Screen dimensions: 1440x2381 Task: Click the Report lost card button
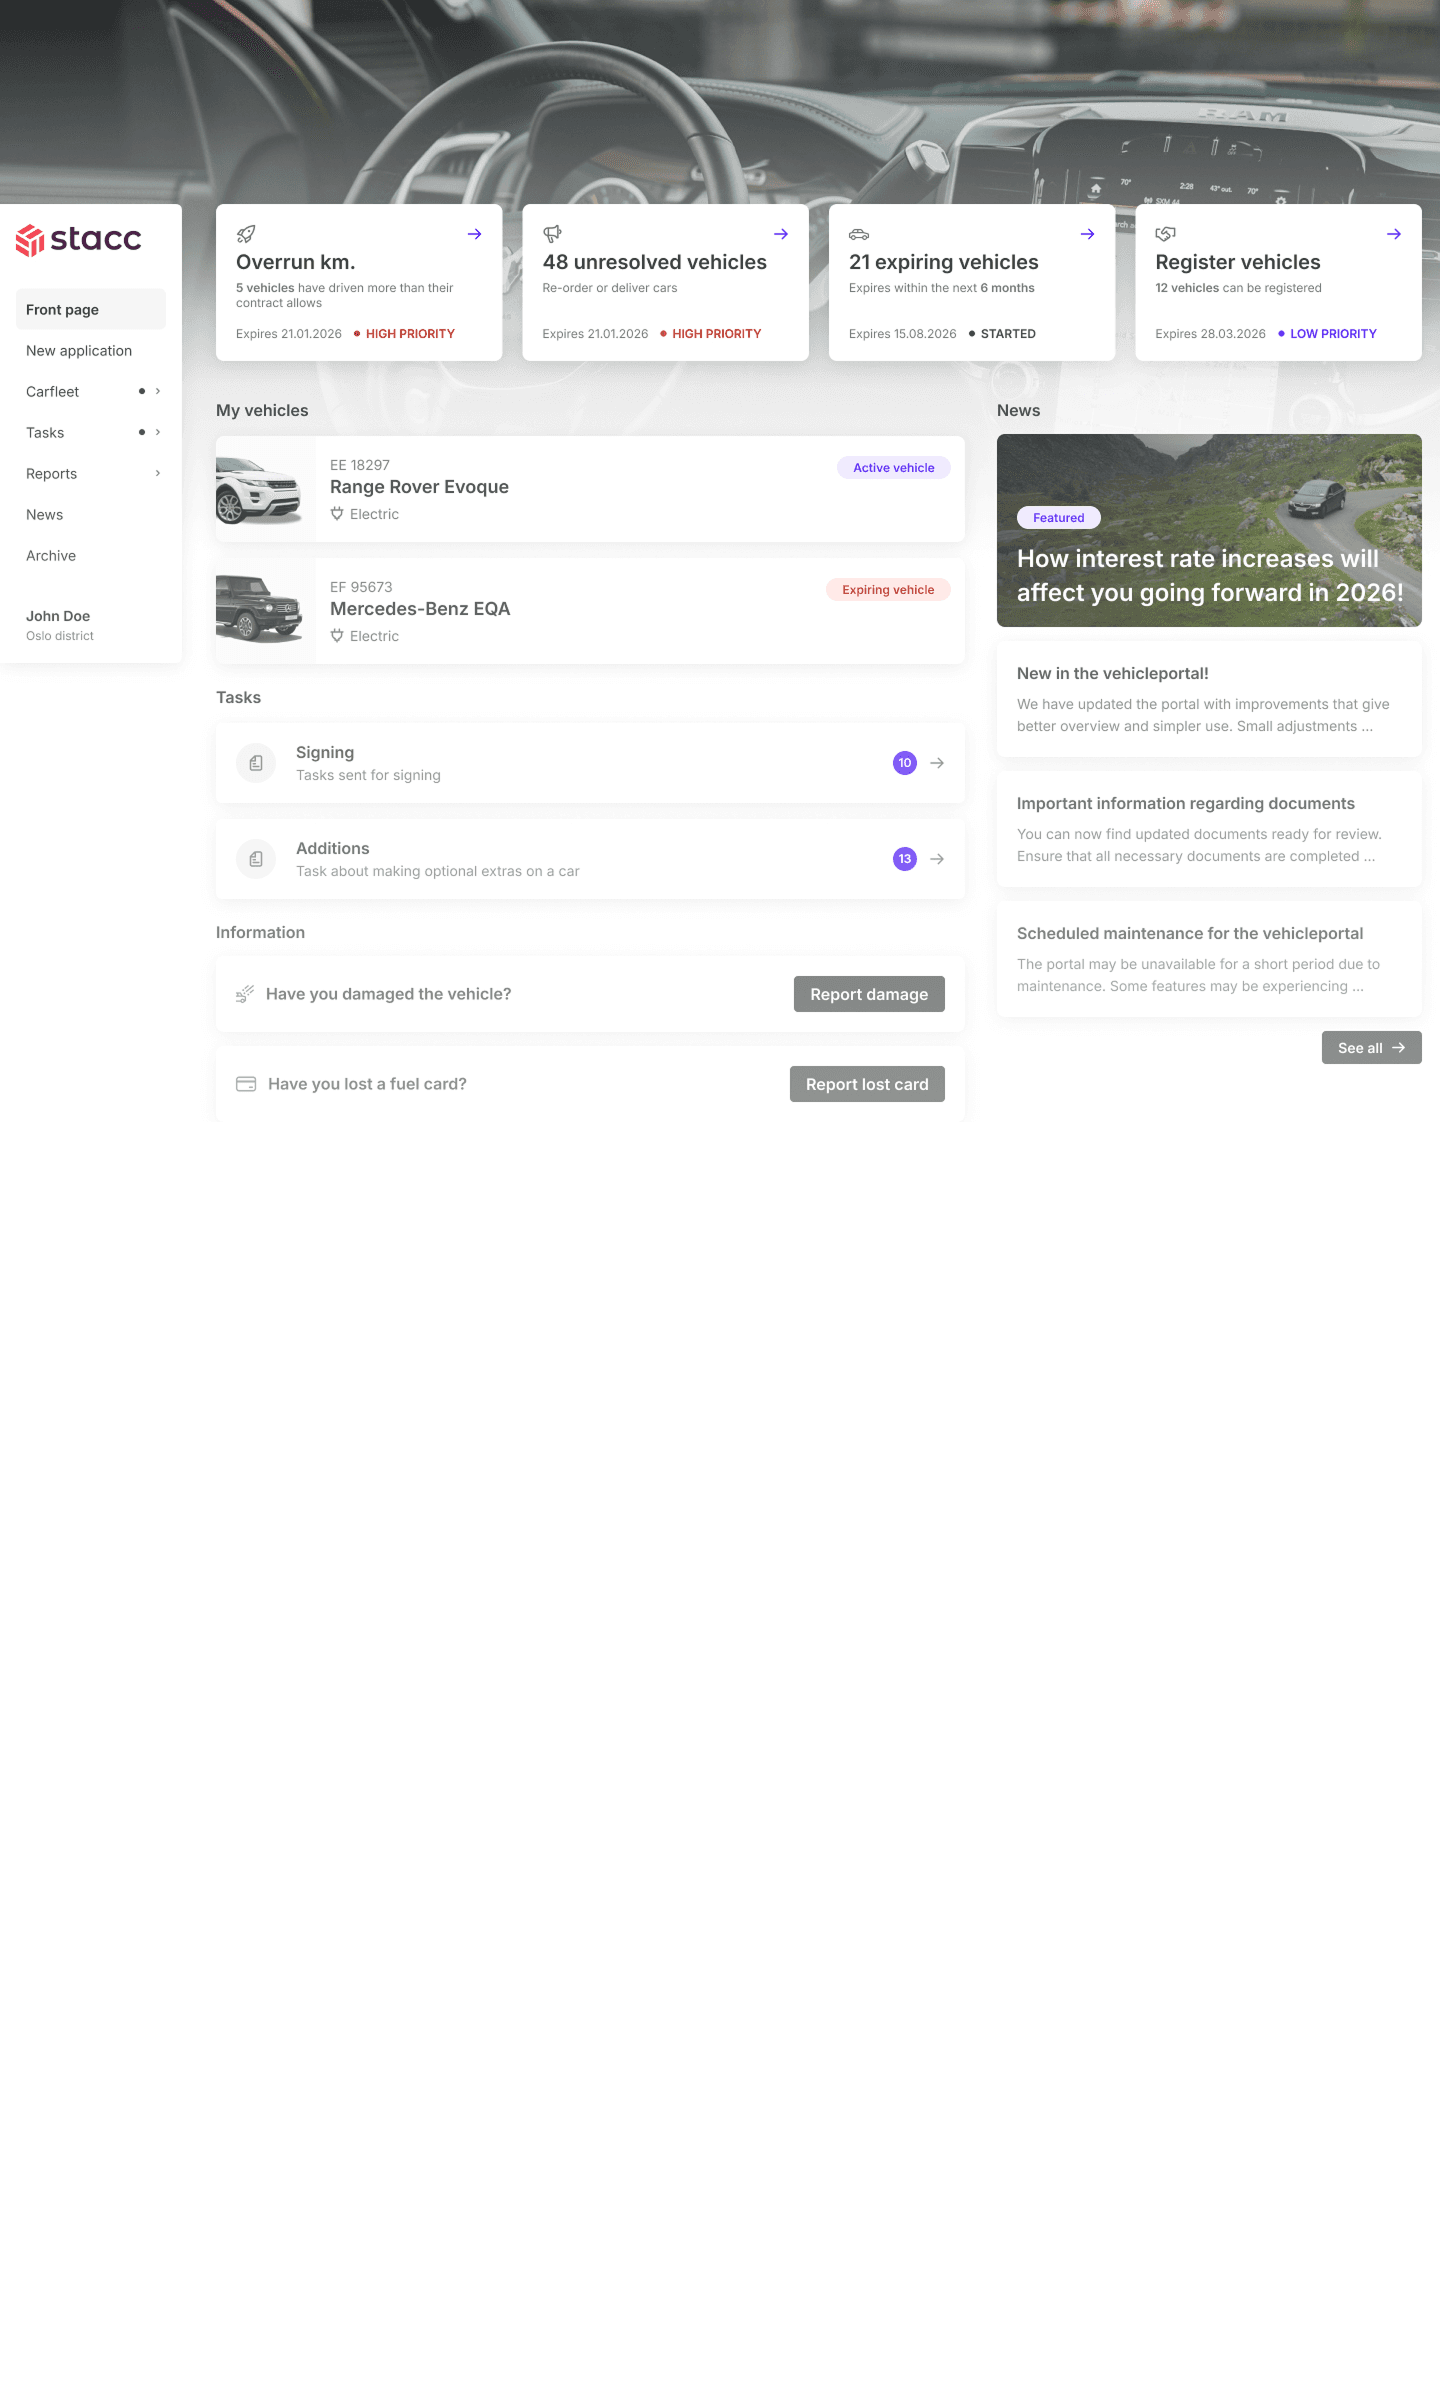[867, 1084]
